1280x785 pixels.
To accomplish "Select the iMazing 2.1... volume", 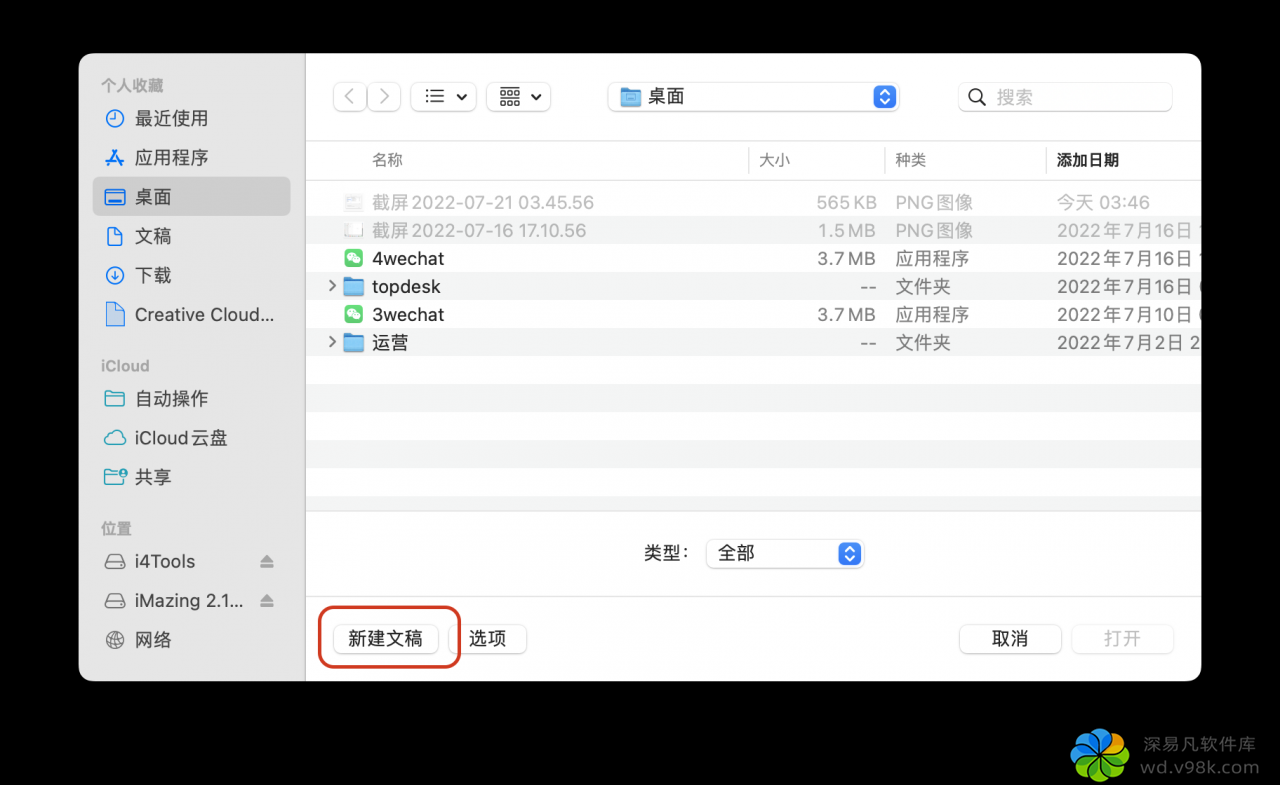I will point(189,601).
